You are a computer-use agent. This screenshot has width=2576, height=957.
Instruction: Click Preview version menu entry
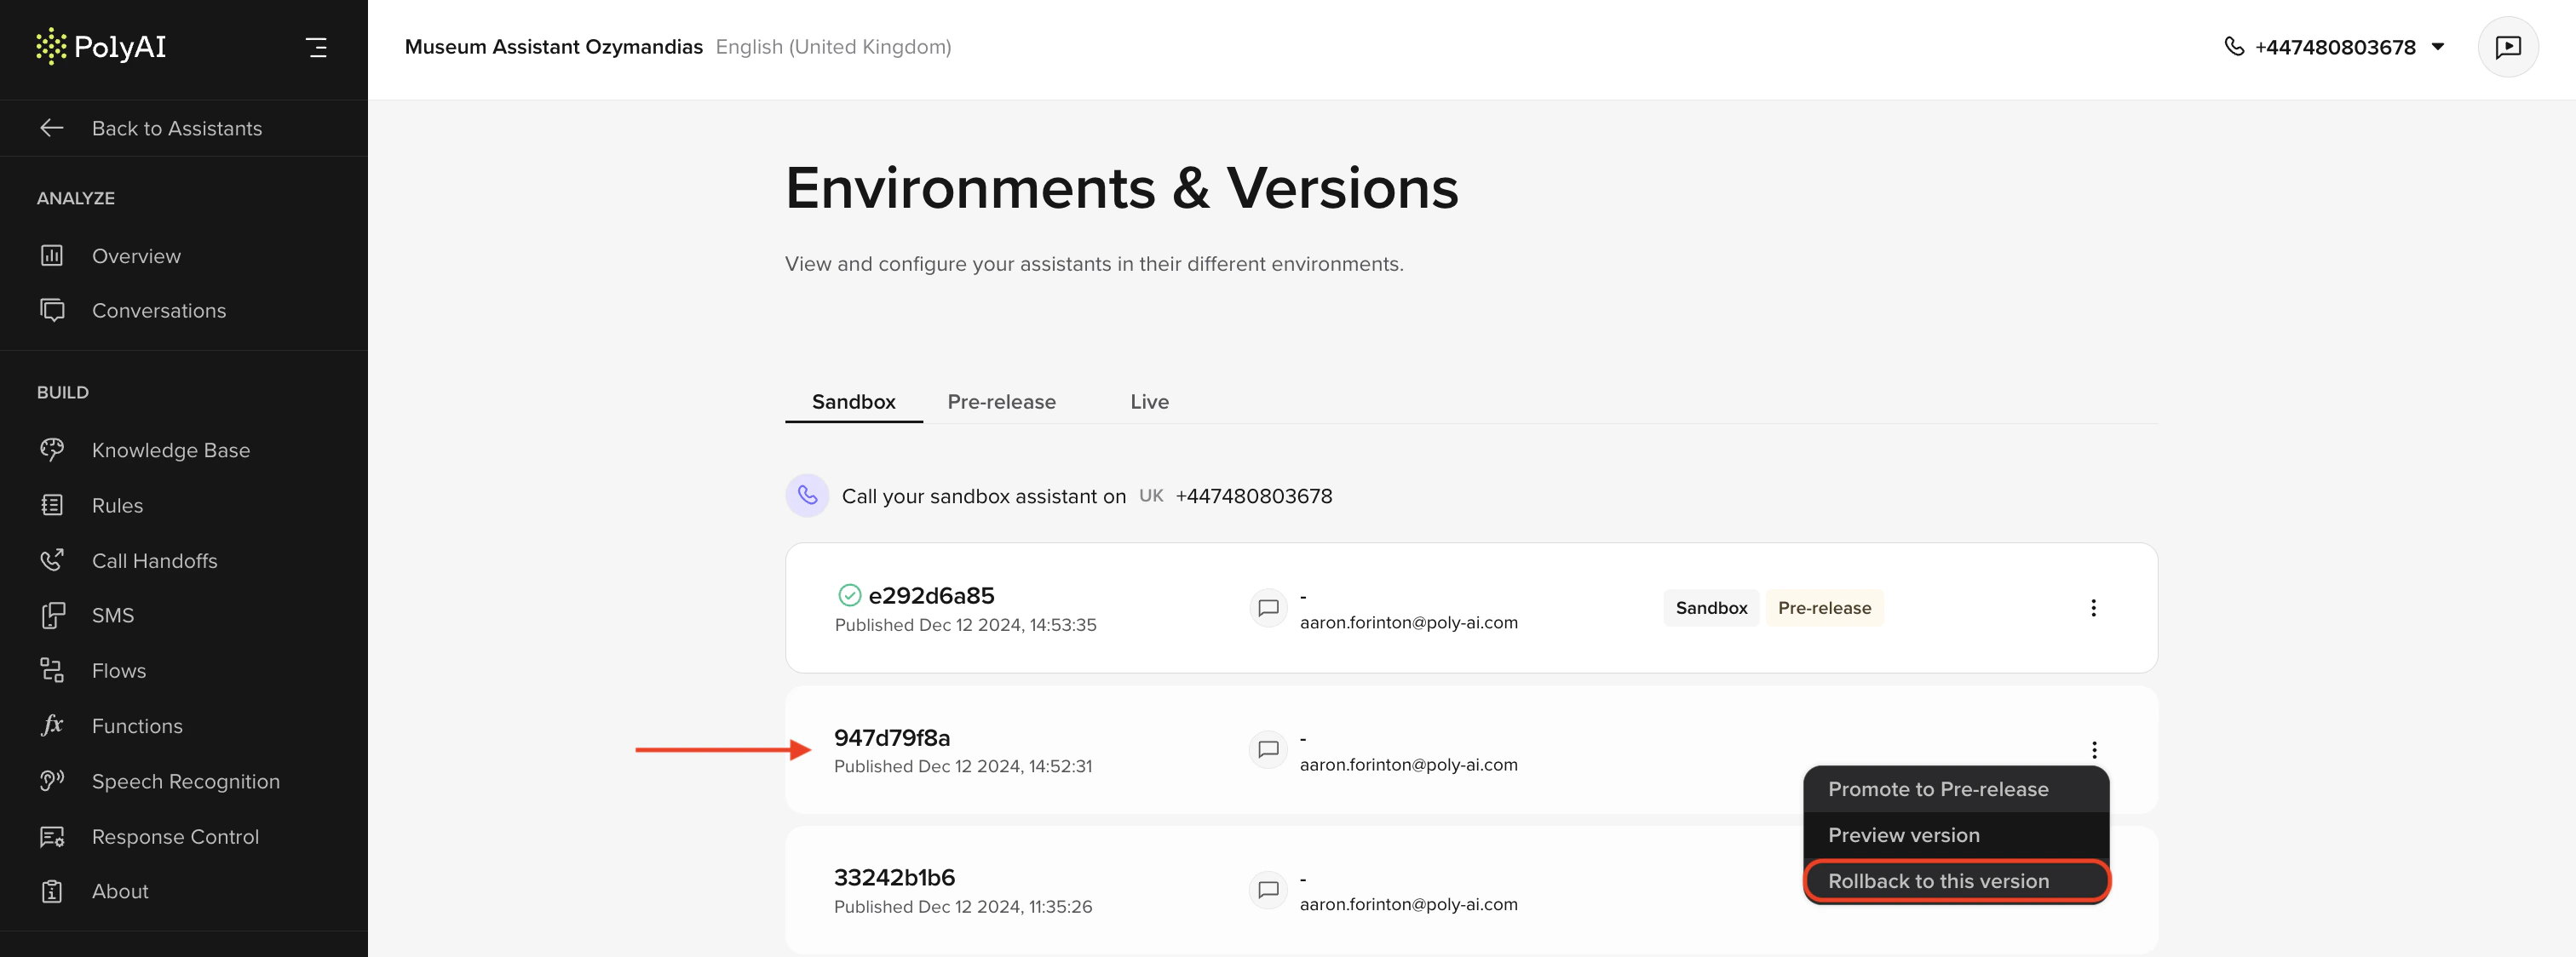[1903, 835]
